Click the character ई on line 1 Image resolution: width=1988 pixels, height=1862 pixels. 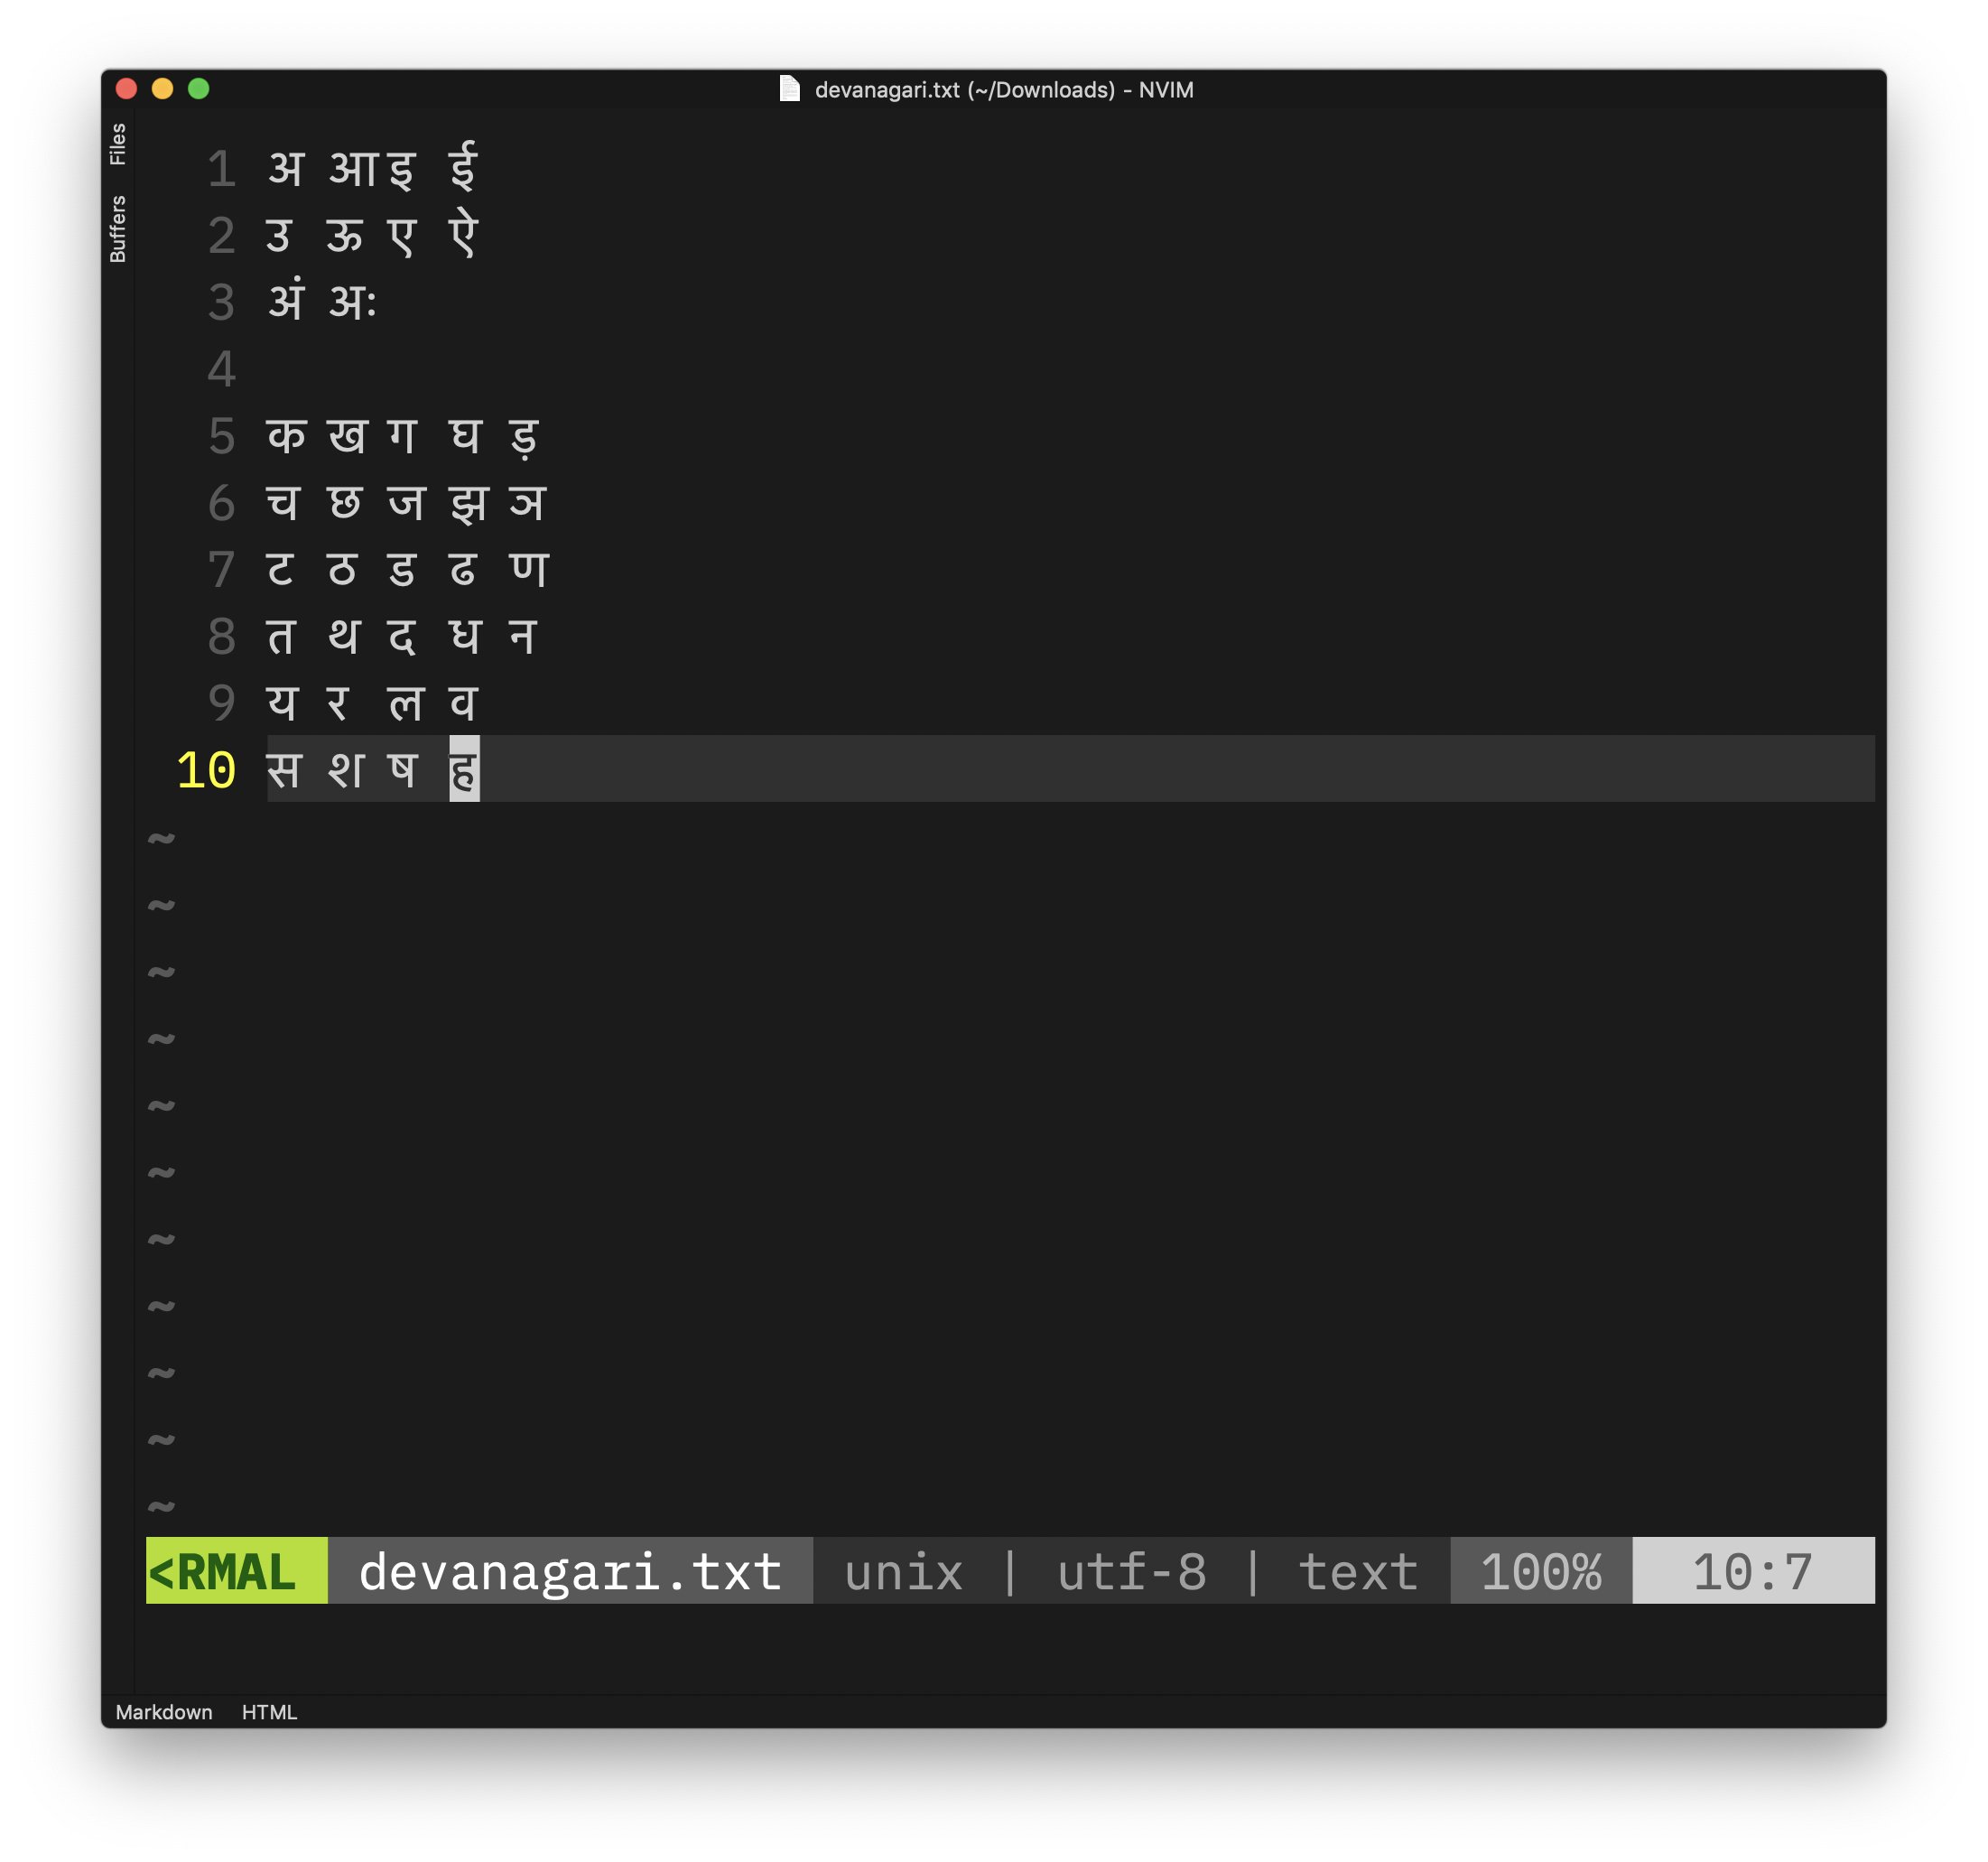463,166
